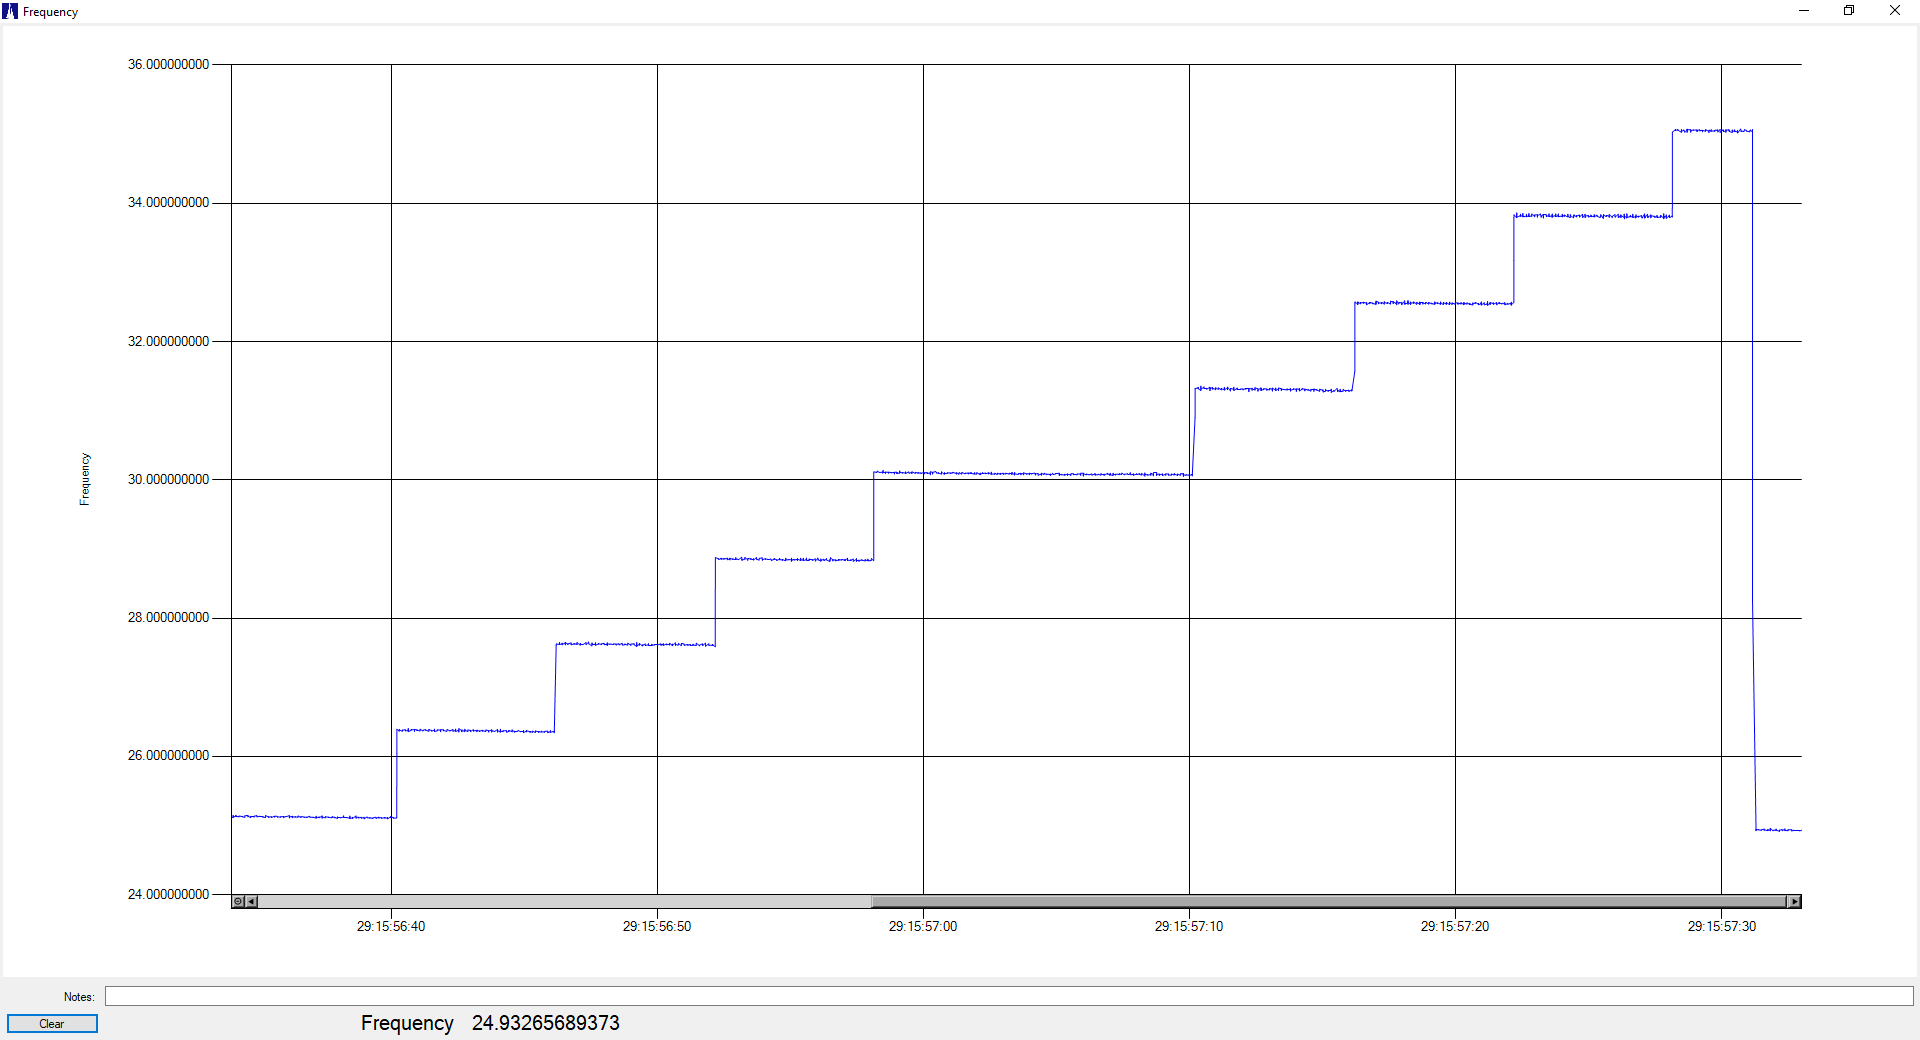Click the 28.000000000 y-axis label
This screenshot has height=1040, width=1920.
click(168, 617)
